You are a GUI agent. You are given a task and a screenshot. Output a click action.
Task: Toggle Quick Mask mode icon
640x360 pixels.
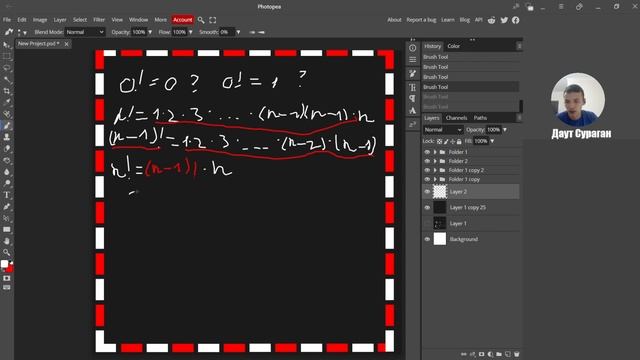[7, 278]
